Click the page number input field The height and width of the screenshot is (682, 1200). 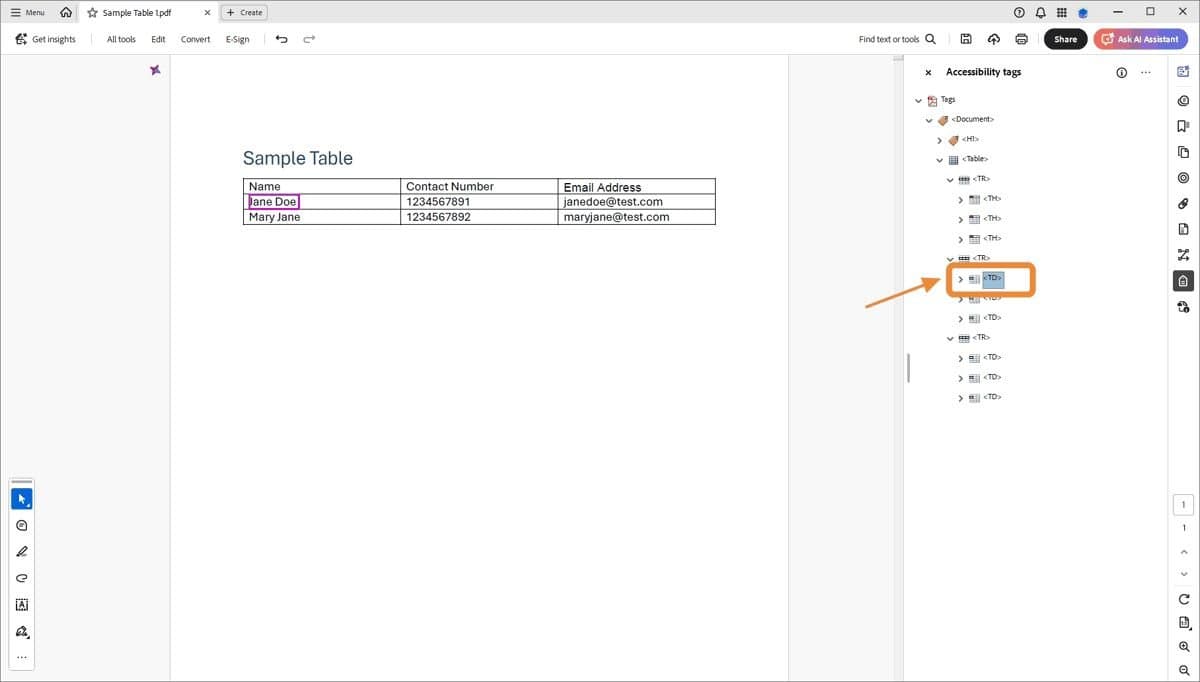click(x=1183, y=504)
